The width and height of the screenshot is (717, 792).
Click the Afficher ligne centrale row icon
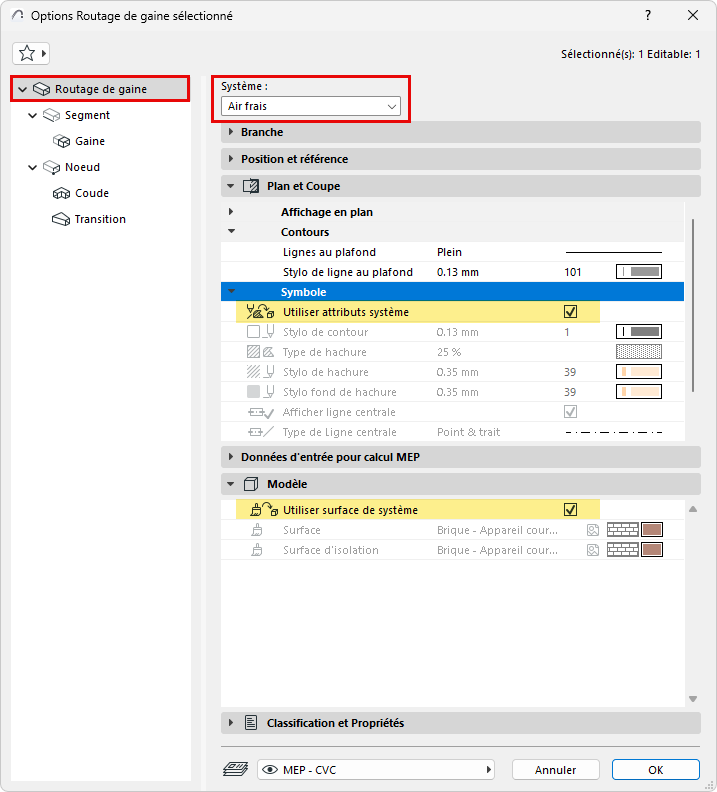tap(261, 413)
